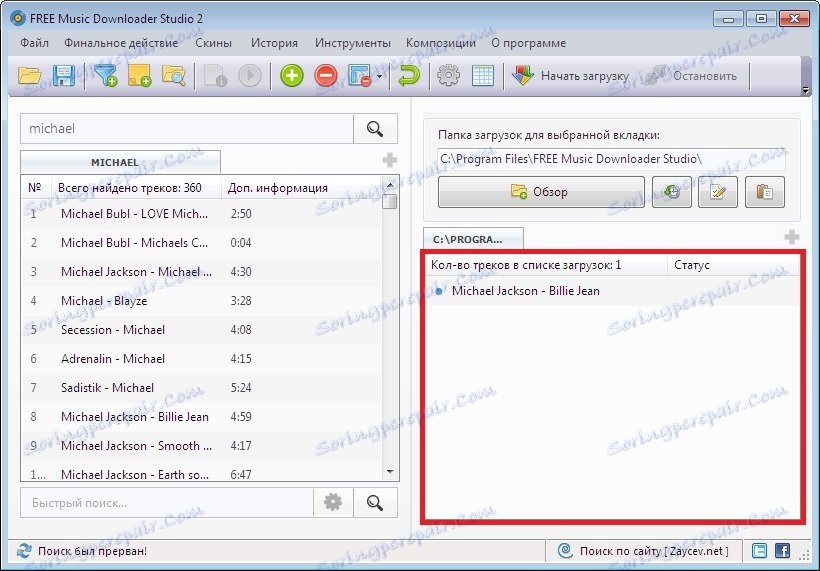Expand the toolbar overflow arrow
This screenshot has height=571, width=820.
coord(805,91)
